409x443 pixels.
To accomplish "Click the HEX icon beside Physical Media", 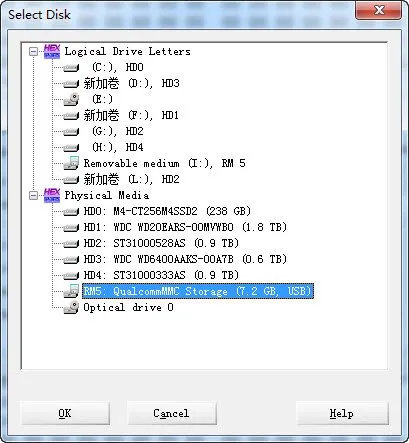I will click(x=52, y=195).
